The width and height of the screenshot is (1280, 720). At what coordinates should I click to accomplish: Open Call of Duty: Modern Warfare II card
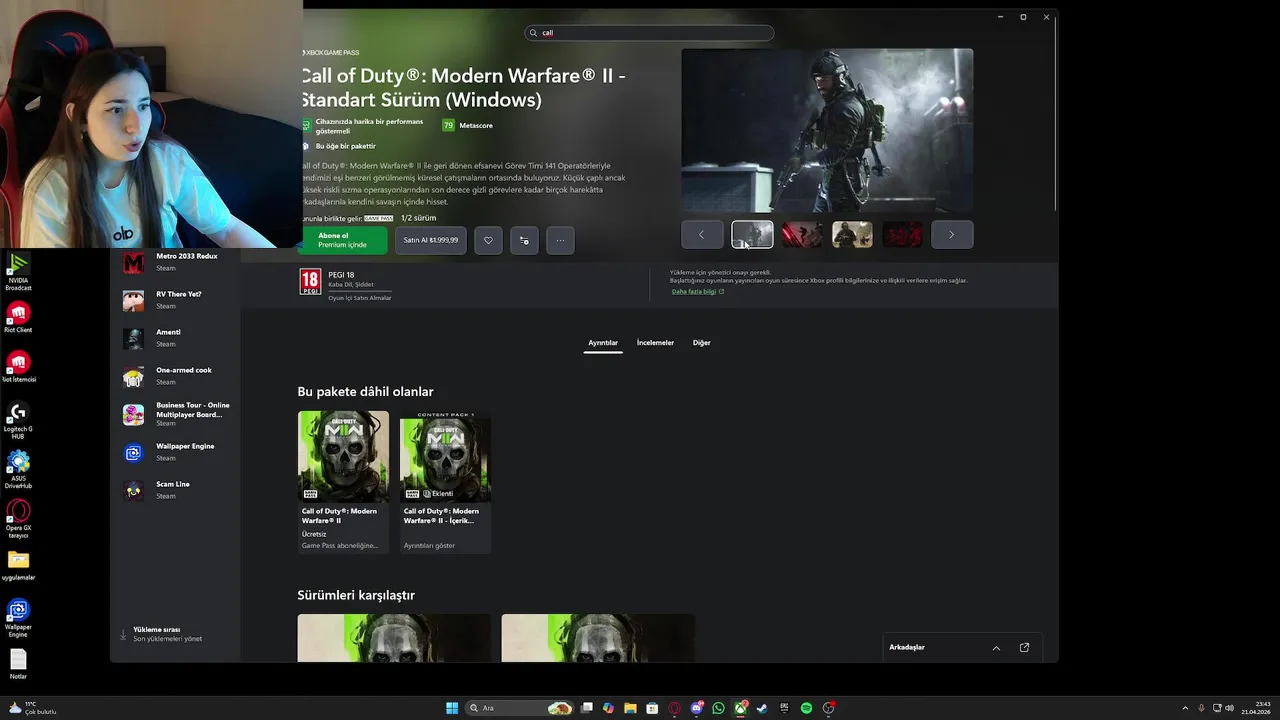pos(343,481)
